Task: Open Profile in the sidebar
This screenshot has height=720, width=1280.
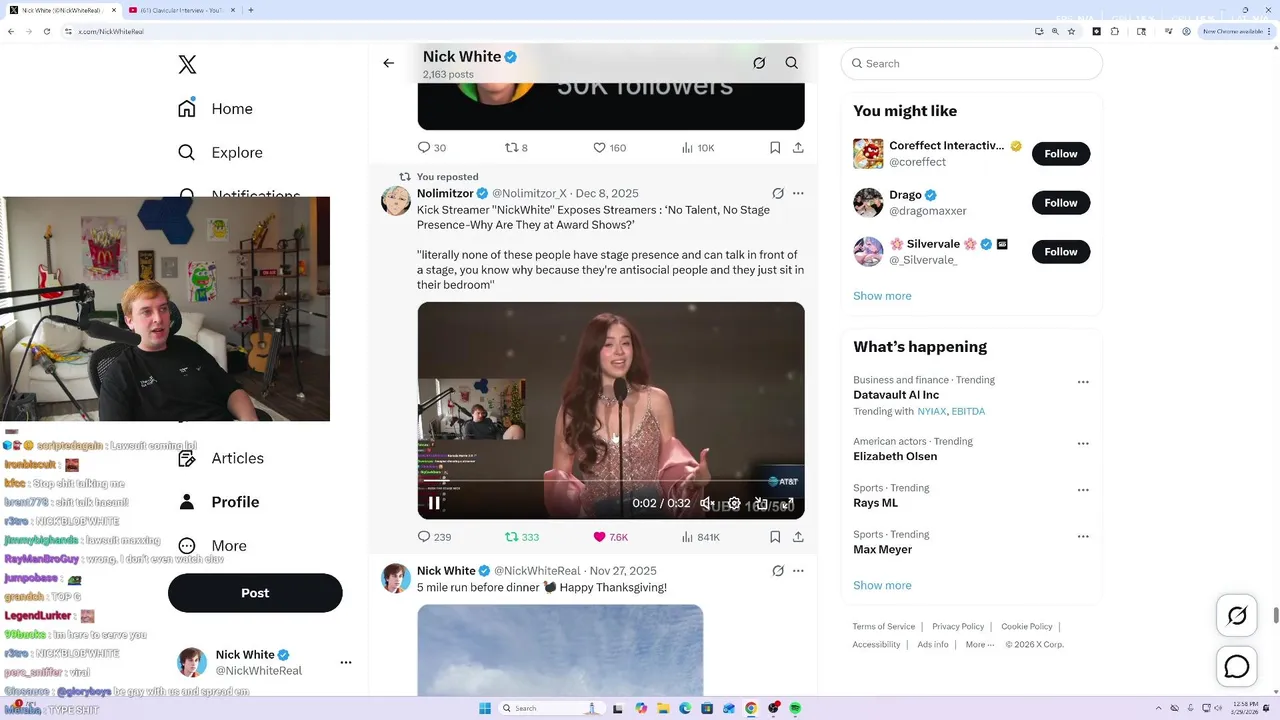Action: [x=218, y=502]
